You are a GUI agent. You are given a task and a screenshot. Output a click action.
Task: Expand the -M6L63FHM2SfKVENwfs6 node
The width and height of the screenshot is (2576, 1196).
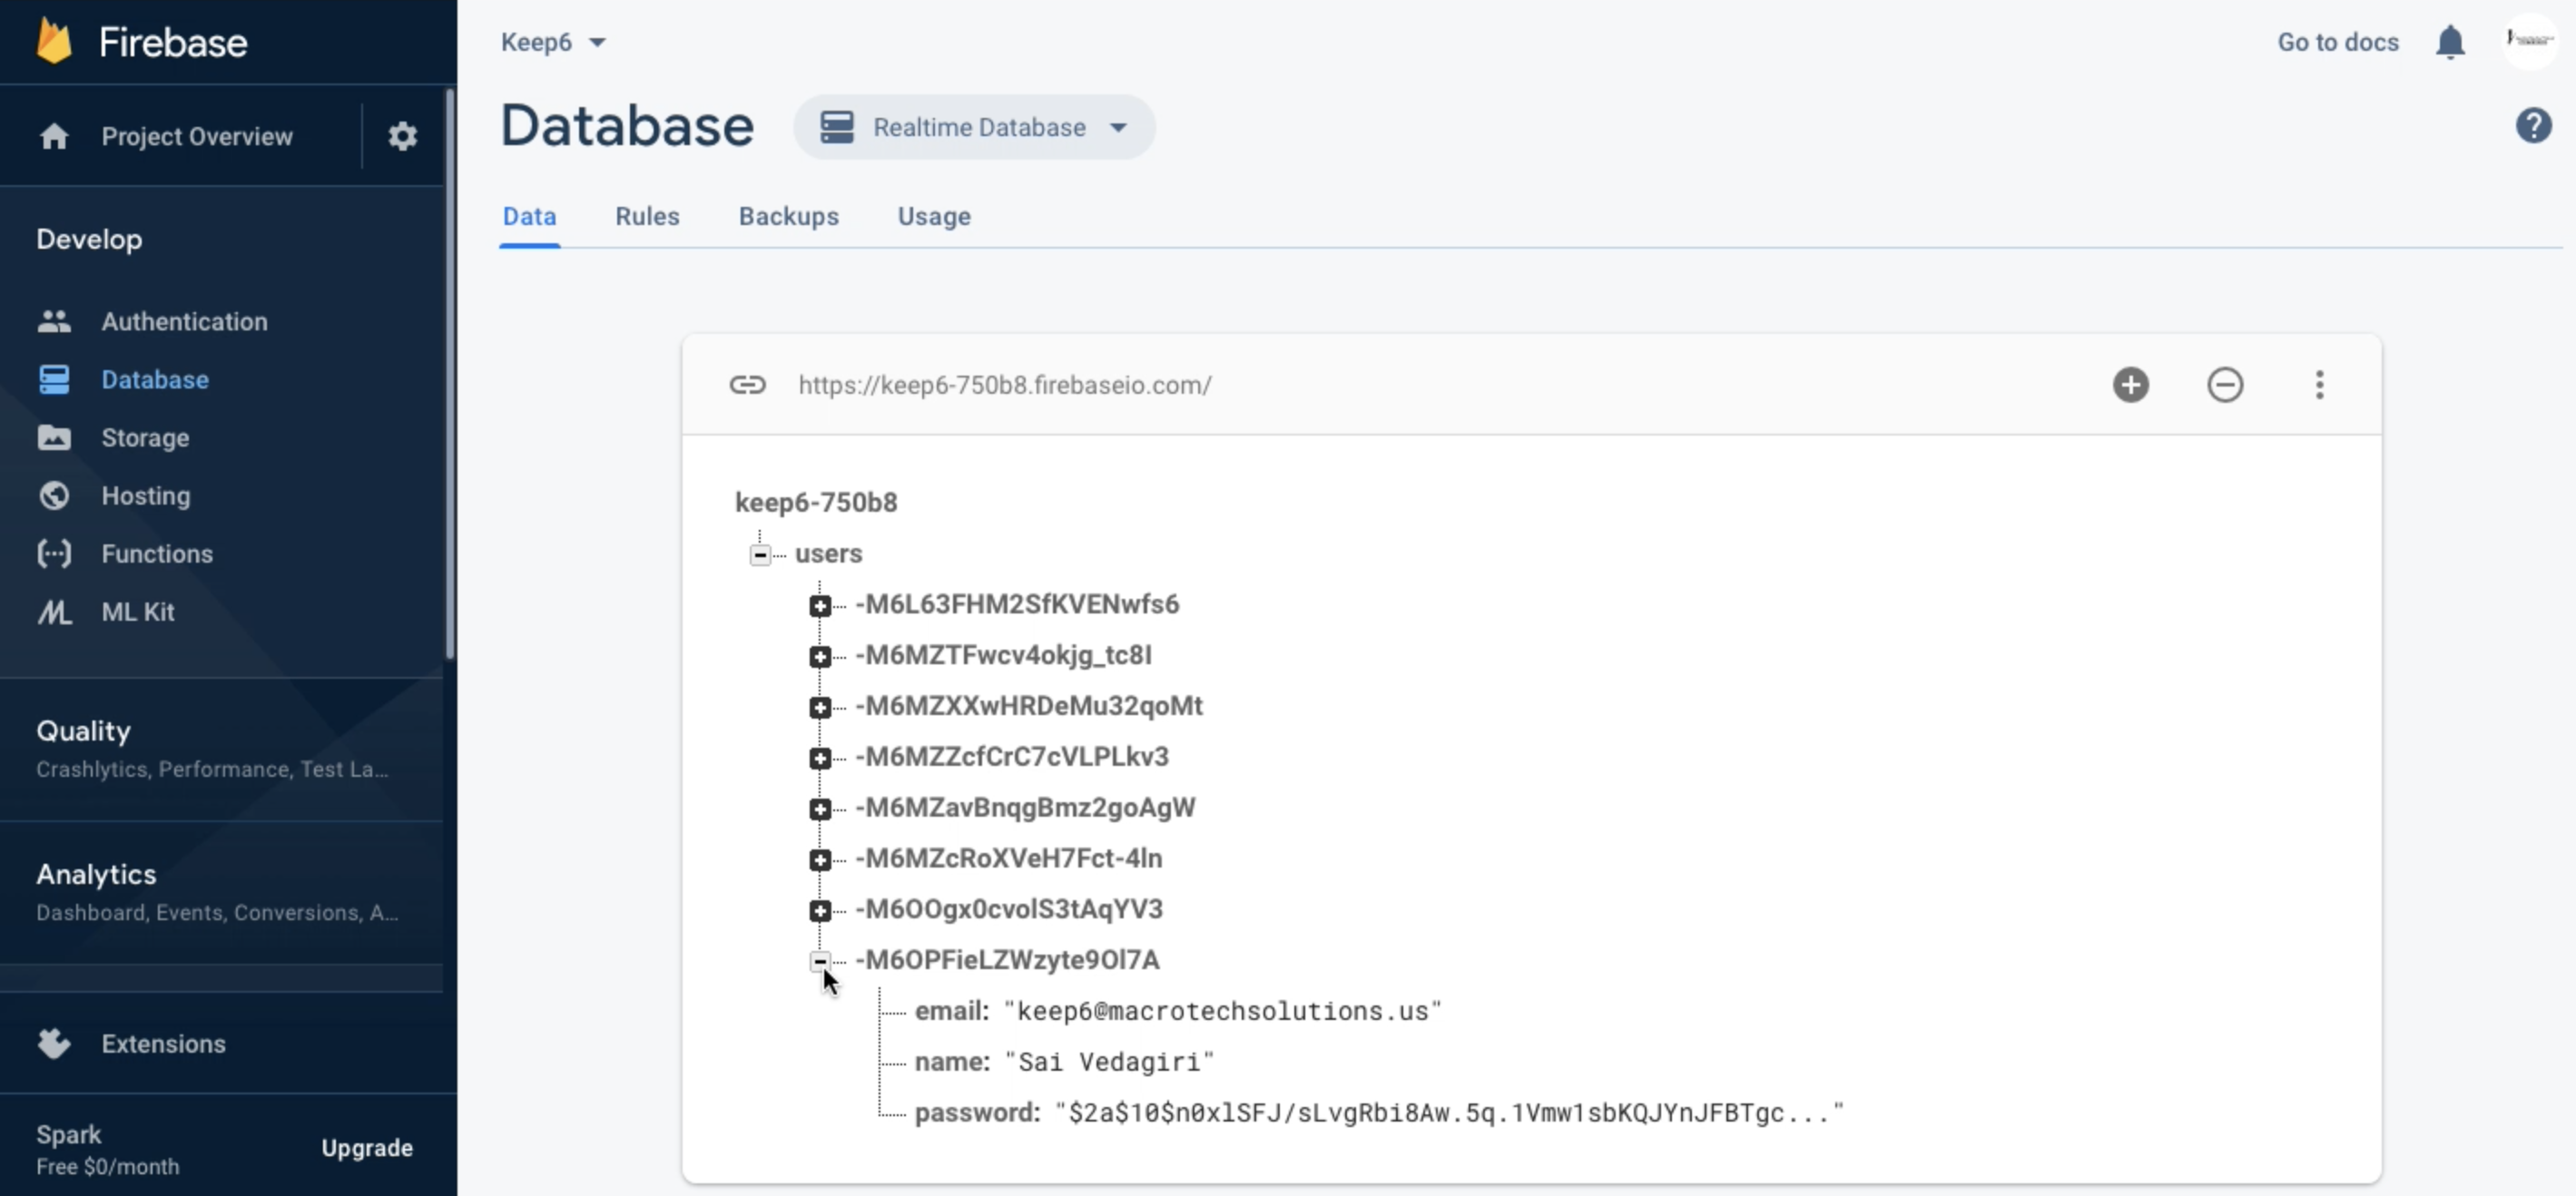[820, 606]
